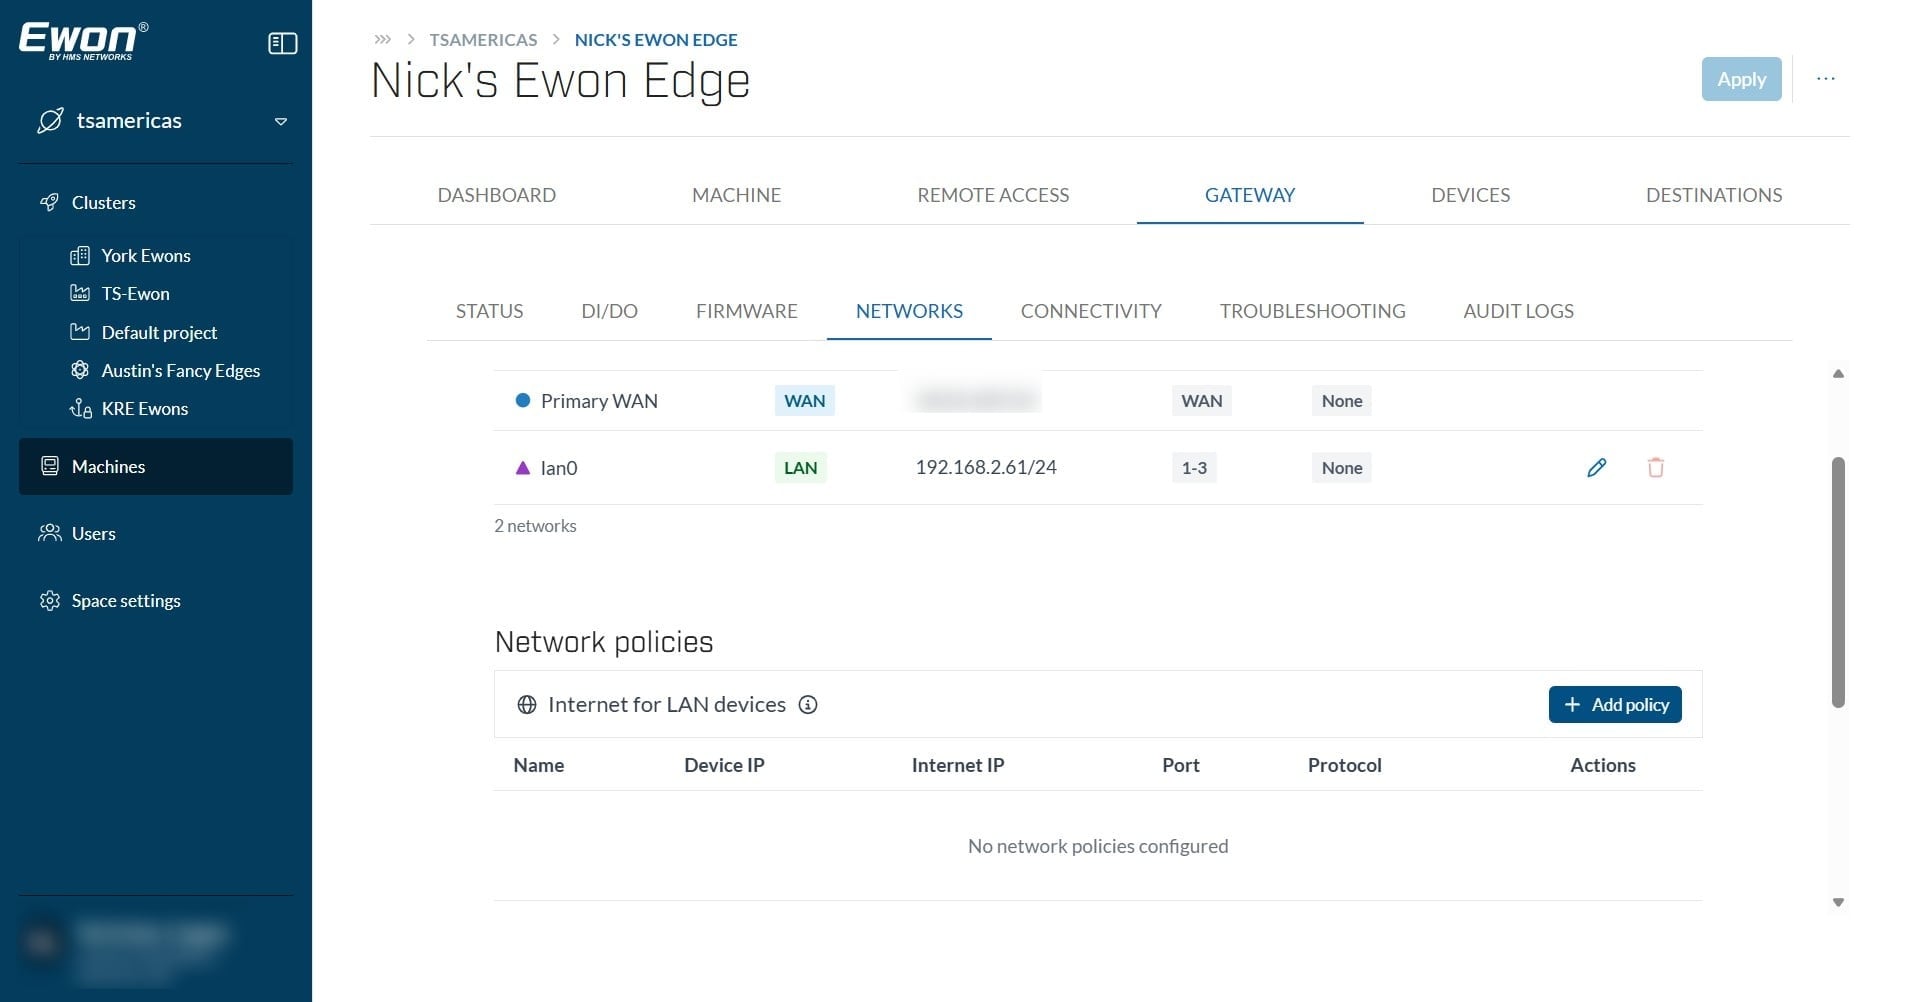
Task: Select GATEWAY tab
Action: 1250,195
